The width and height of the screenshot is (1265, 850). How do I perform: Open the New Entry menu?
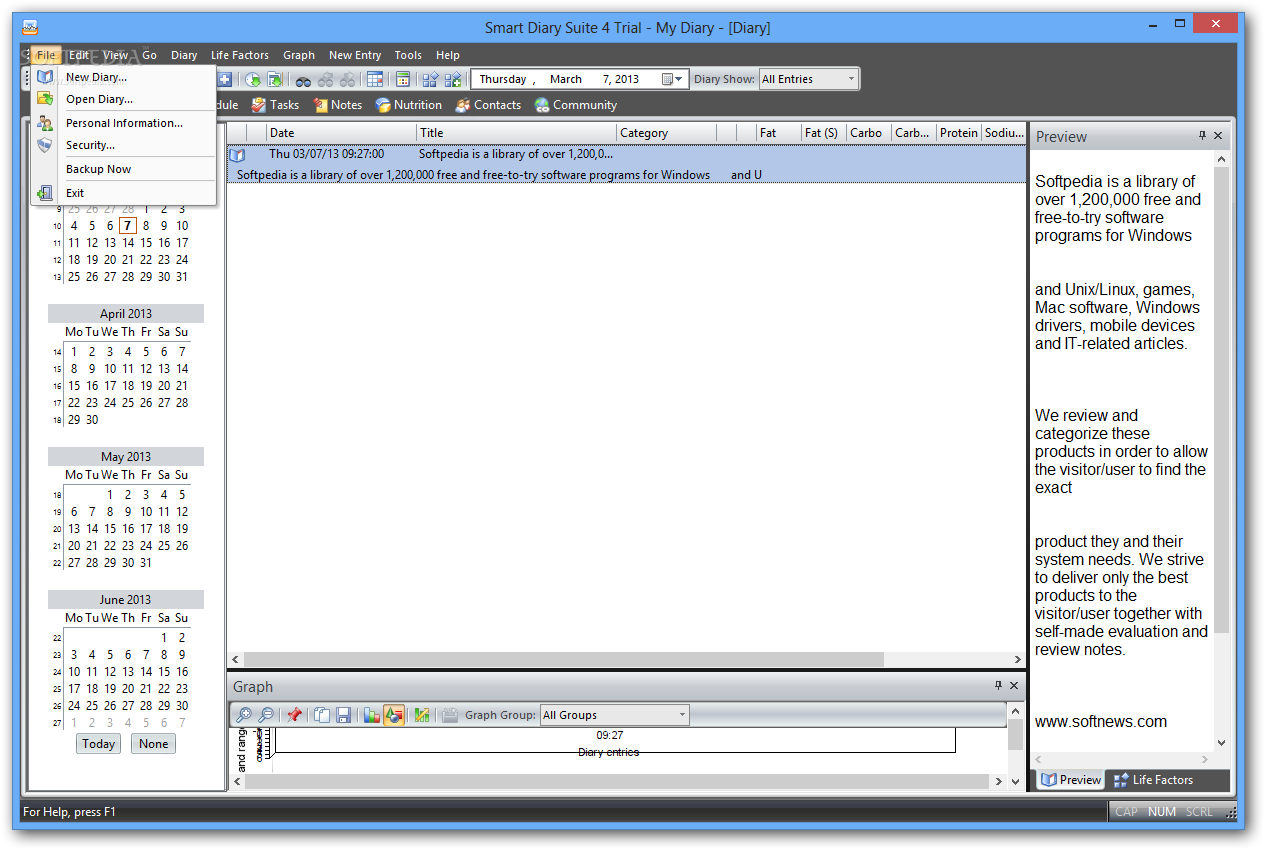click(x=355, y=55)
